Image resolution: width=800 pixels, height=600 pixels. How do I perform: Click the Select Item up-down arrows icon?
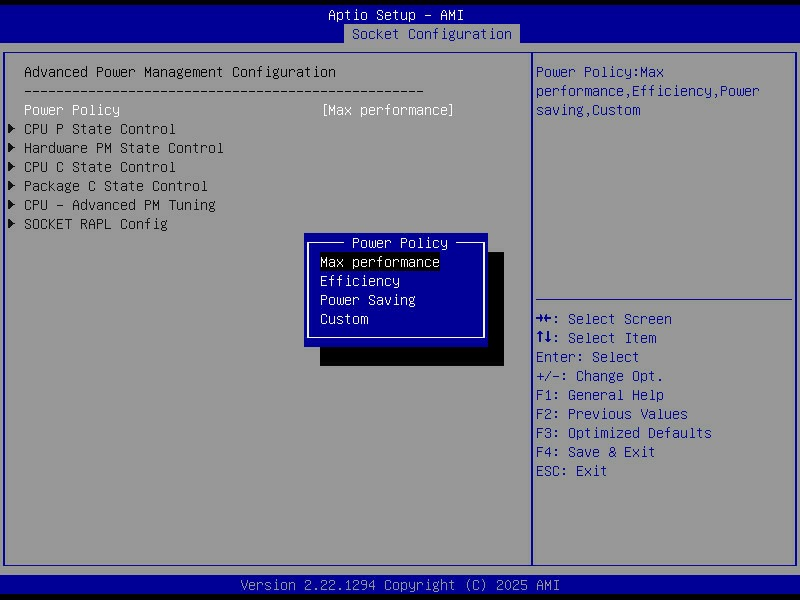point(546,338)
